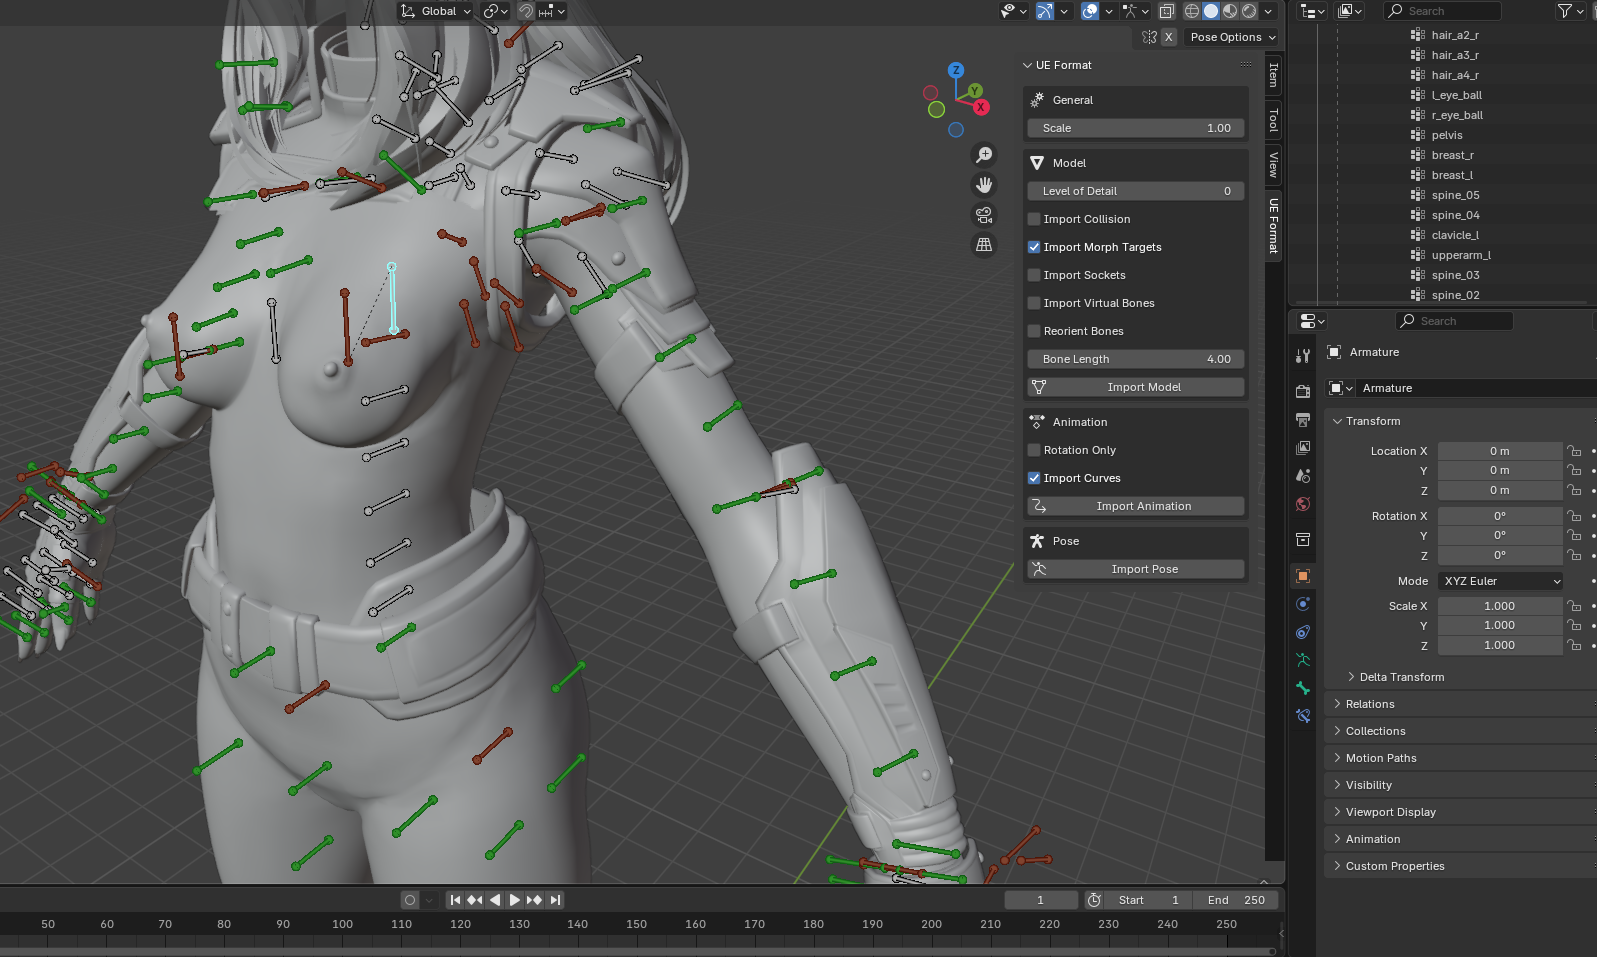The width and height of the screenshot is (1597, 957).
Task: Open the Pose Options dropdown
Action: pos(1233,37)
